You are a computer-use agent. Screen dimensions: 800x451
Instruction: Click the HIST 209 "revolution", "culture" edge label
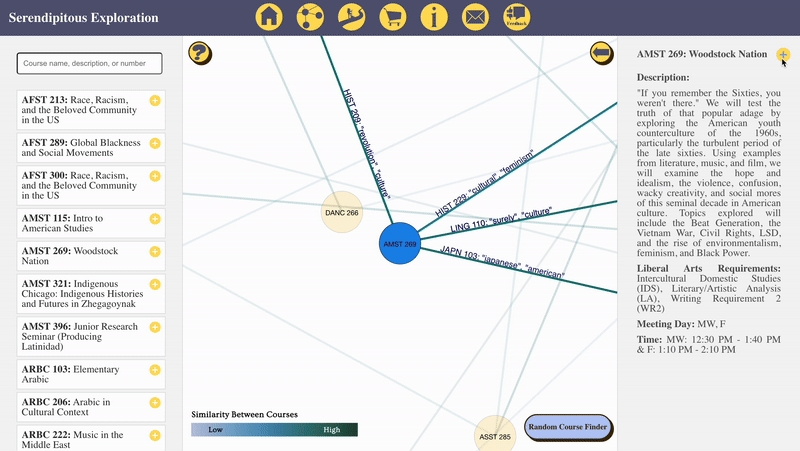coord(366,144)
